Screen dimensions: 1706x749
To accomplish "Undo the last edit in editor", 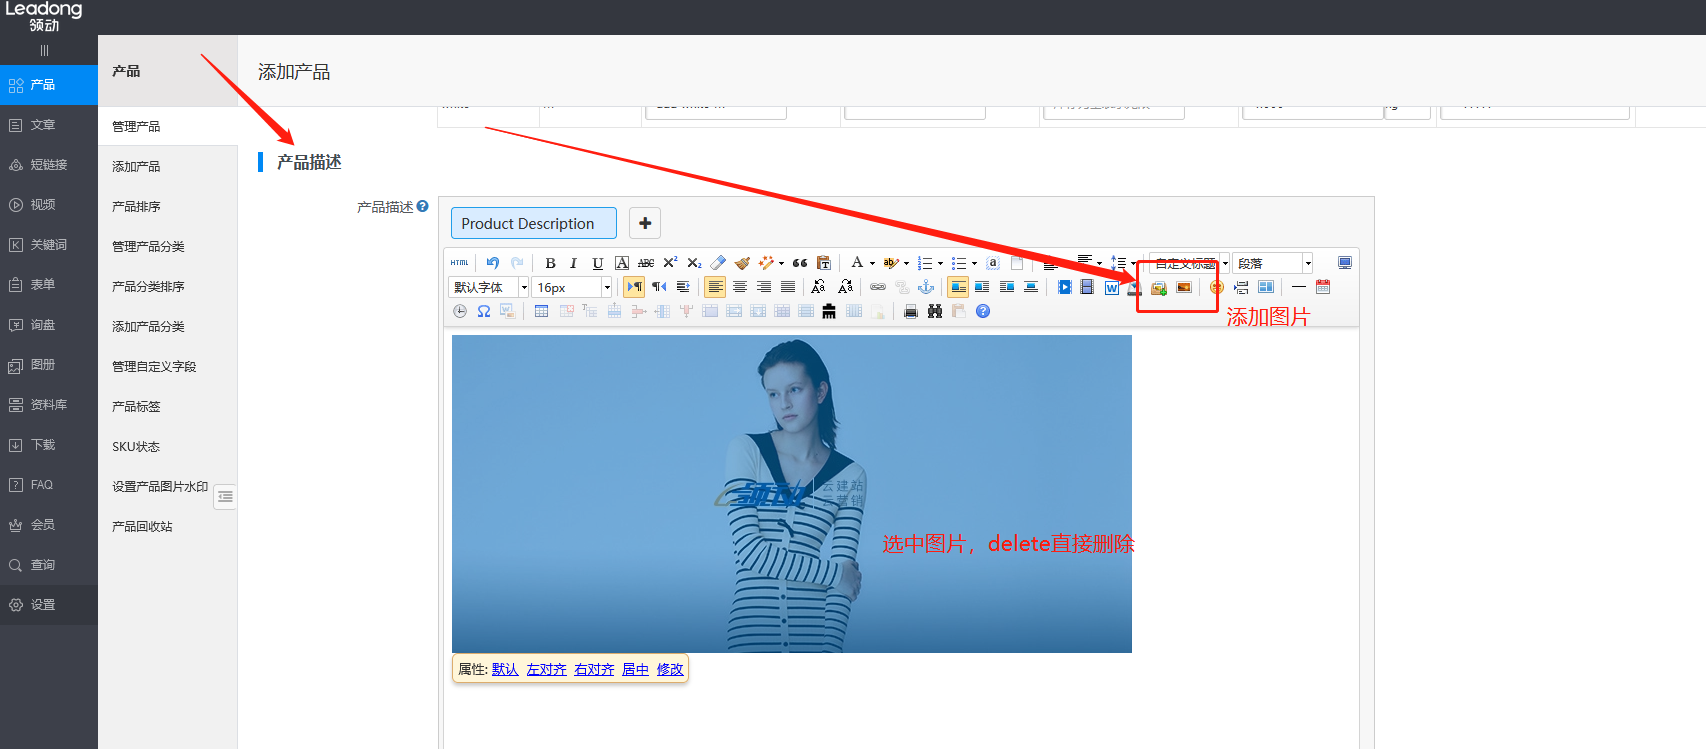I will pos(493,263).
